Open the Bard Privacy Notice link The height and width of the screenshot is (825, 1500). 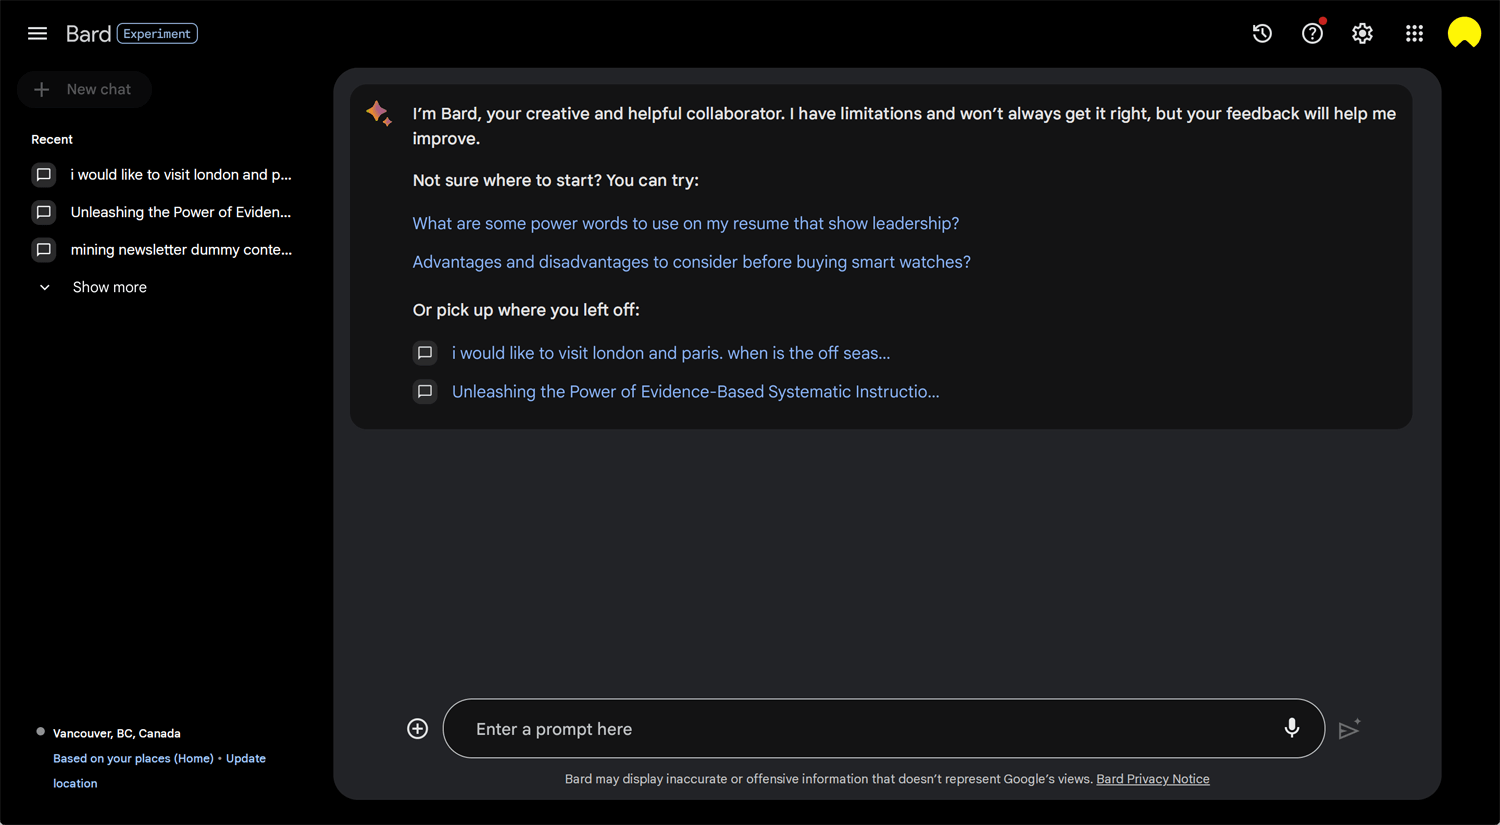1153,779
